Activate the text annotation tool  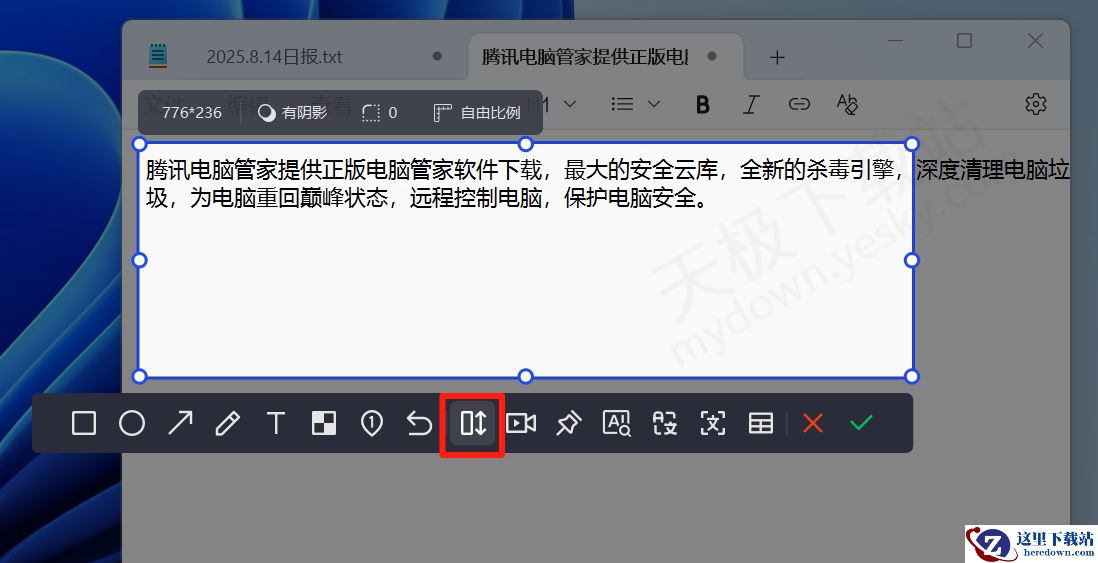click(276, 423)
